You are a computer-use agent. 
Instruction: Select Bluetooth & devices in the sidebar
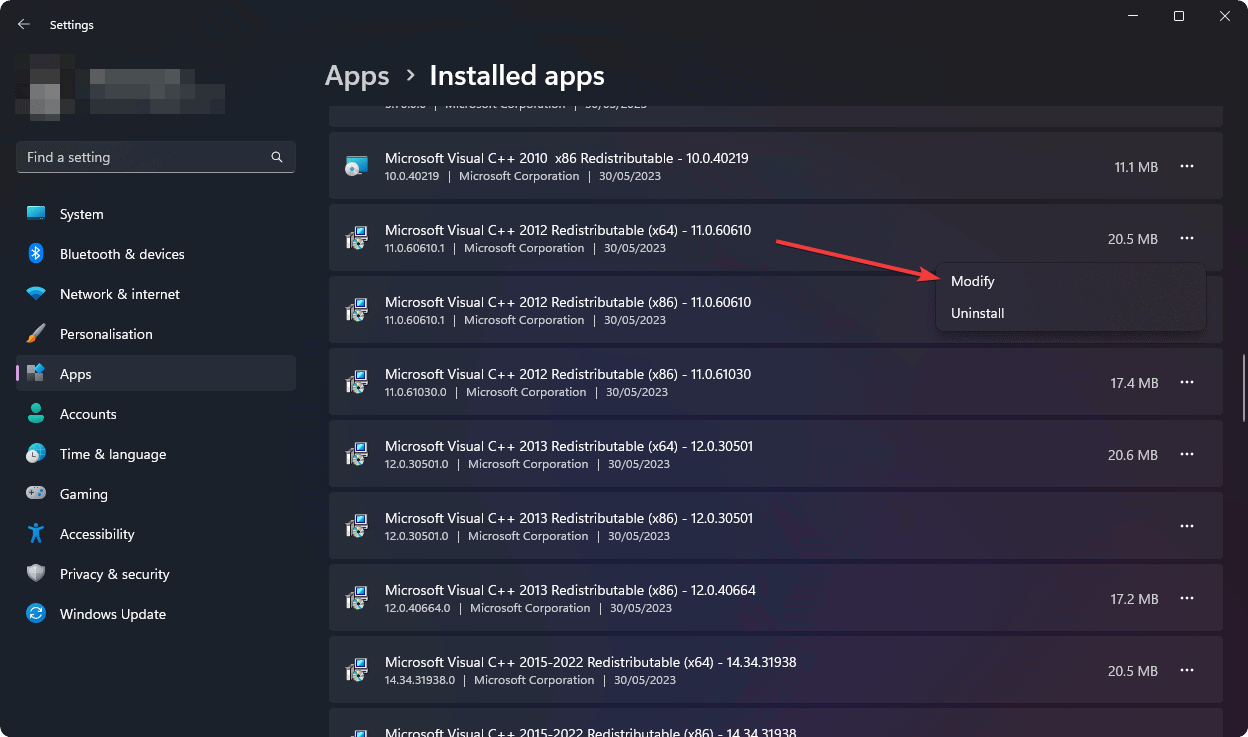click(x=123, y=253)
